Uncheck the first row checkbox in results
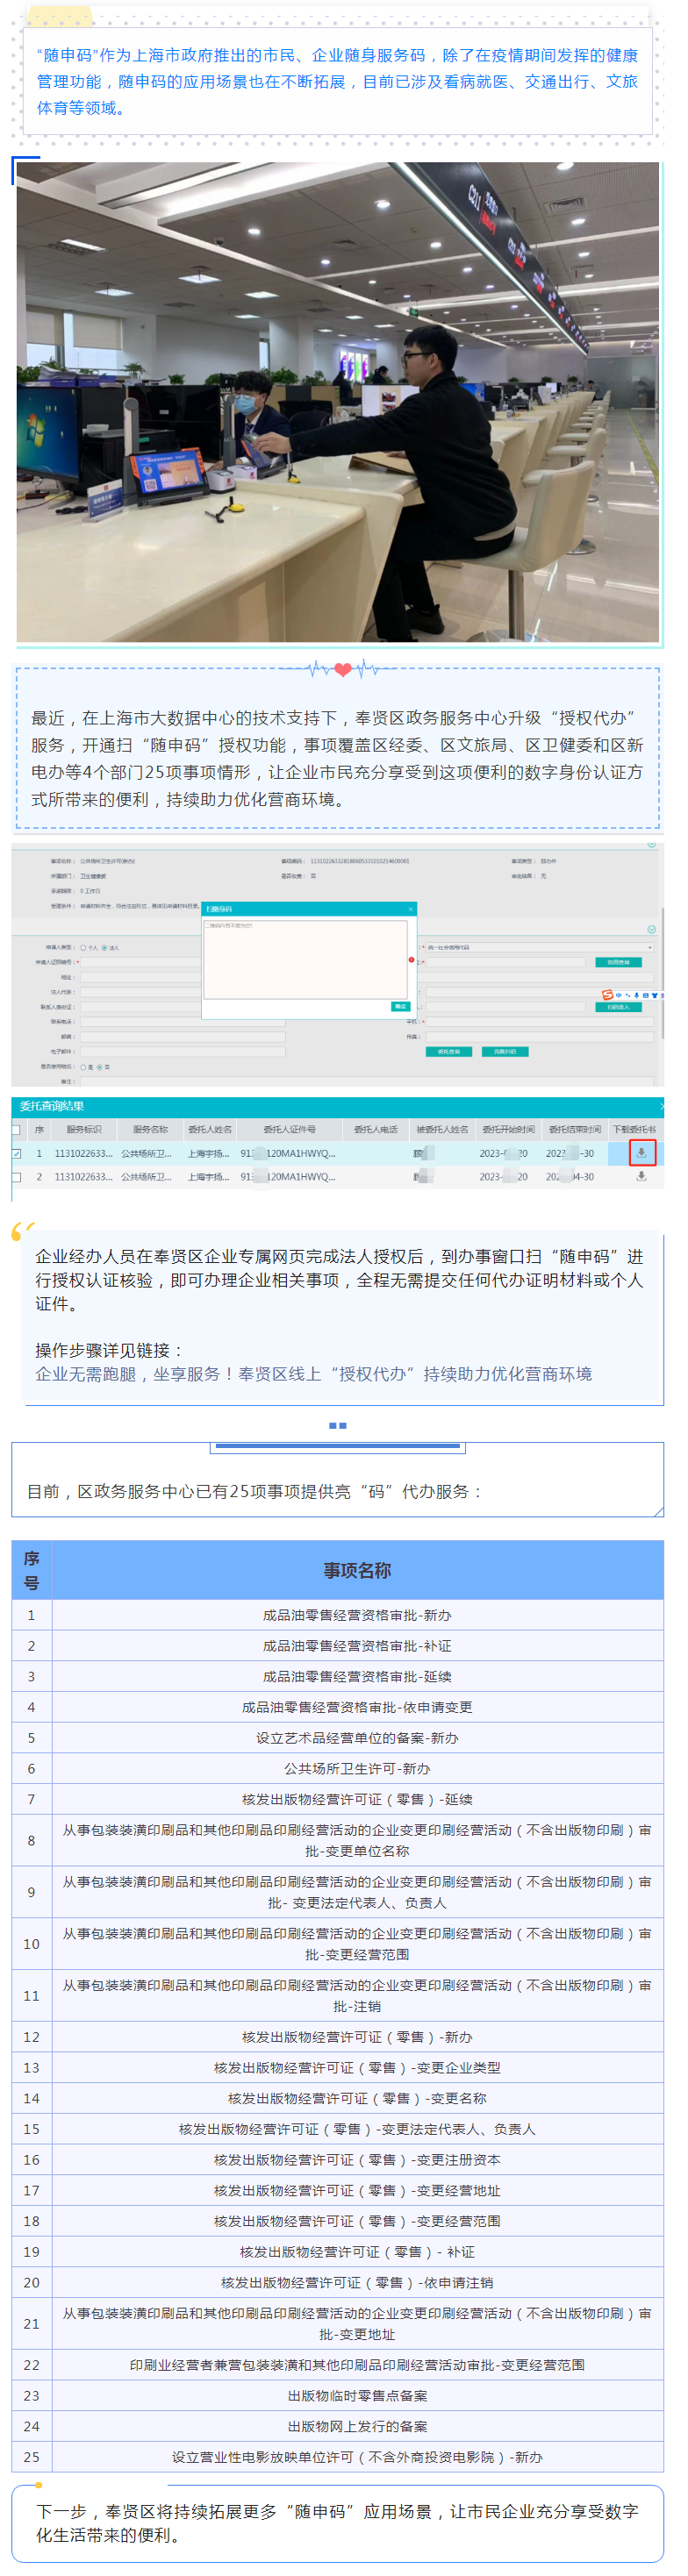The image size is (688, 2576). point(17,1153)
